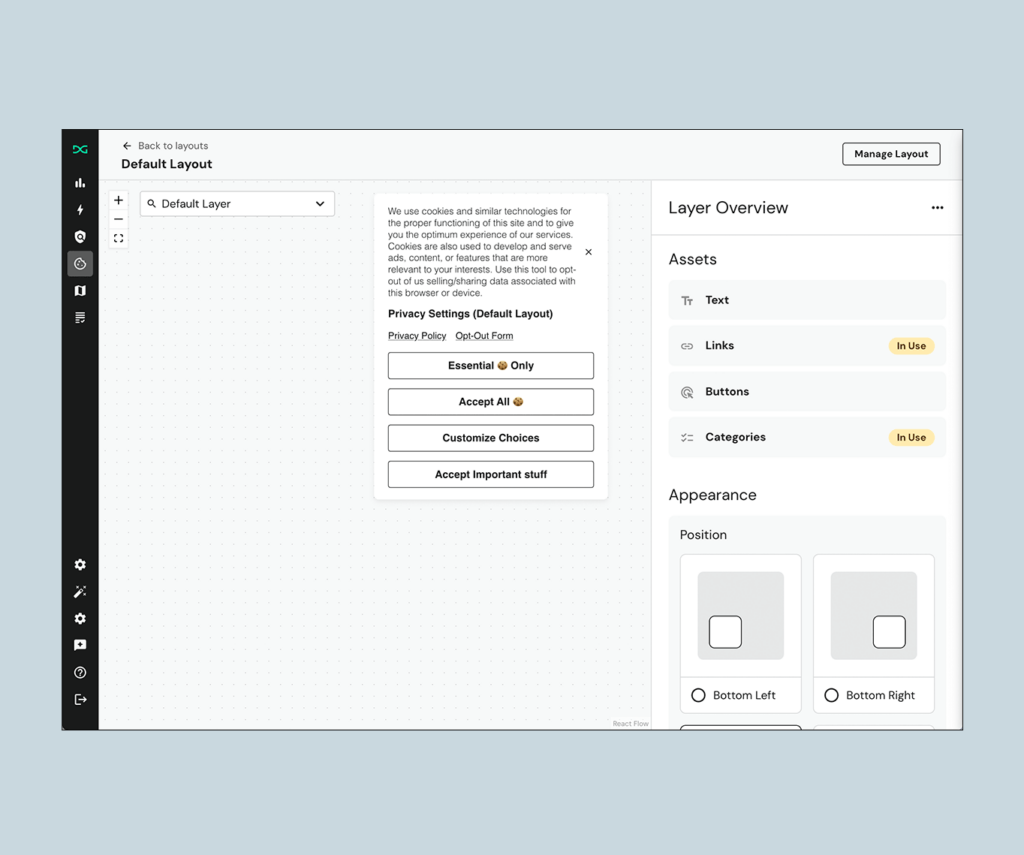Click the Manage Layout button
The image size is (1024, 855).
pyautogui.click(x=890, y=153)
